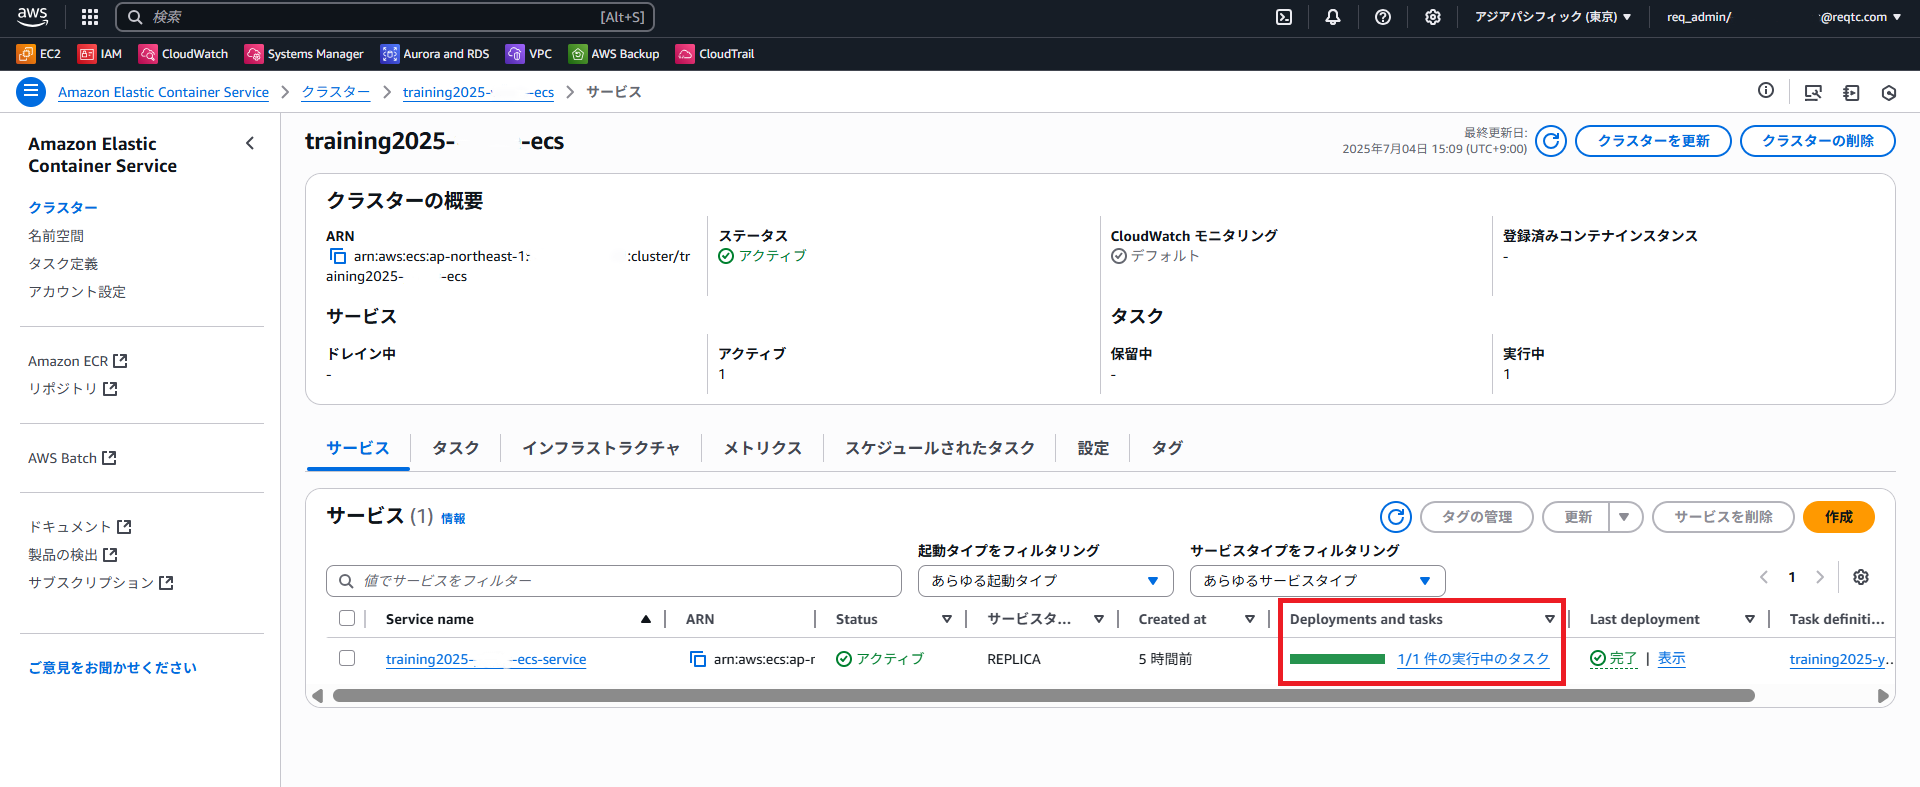Go to next page of services
Viewport: 1920px width, 787px height.
point(1820,577)
